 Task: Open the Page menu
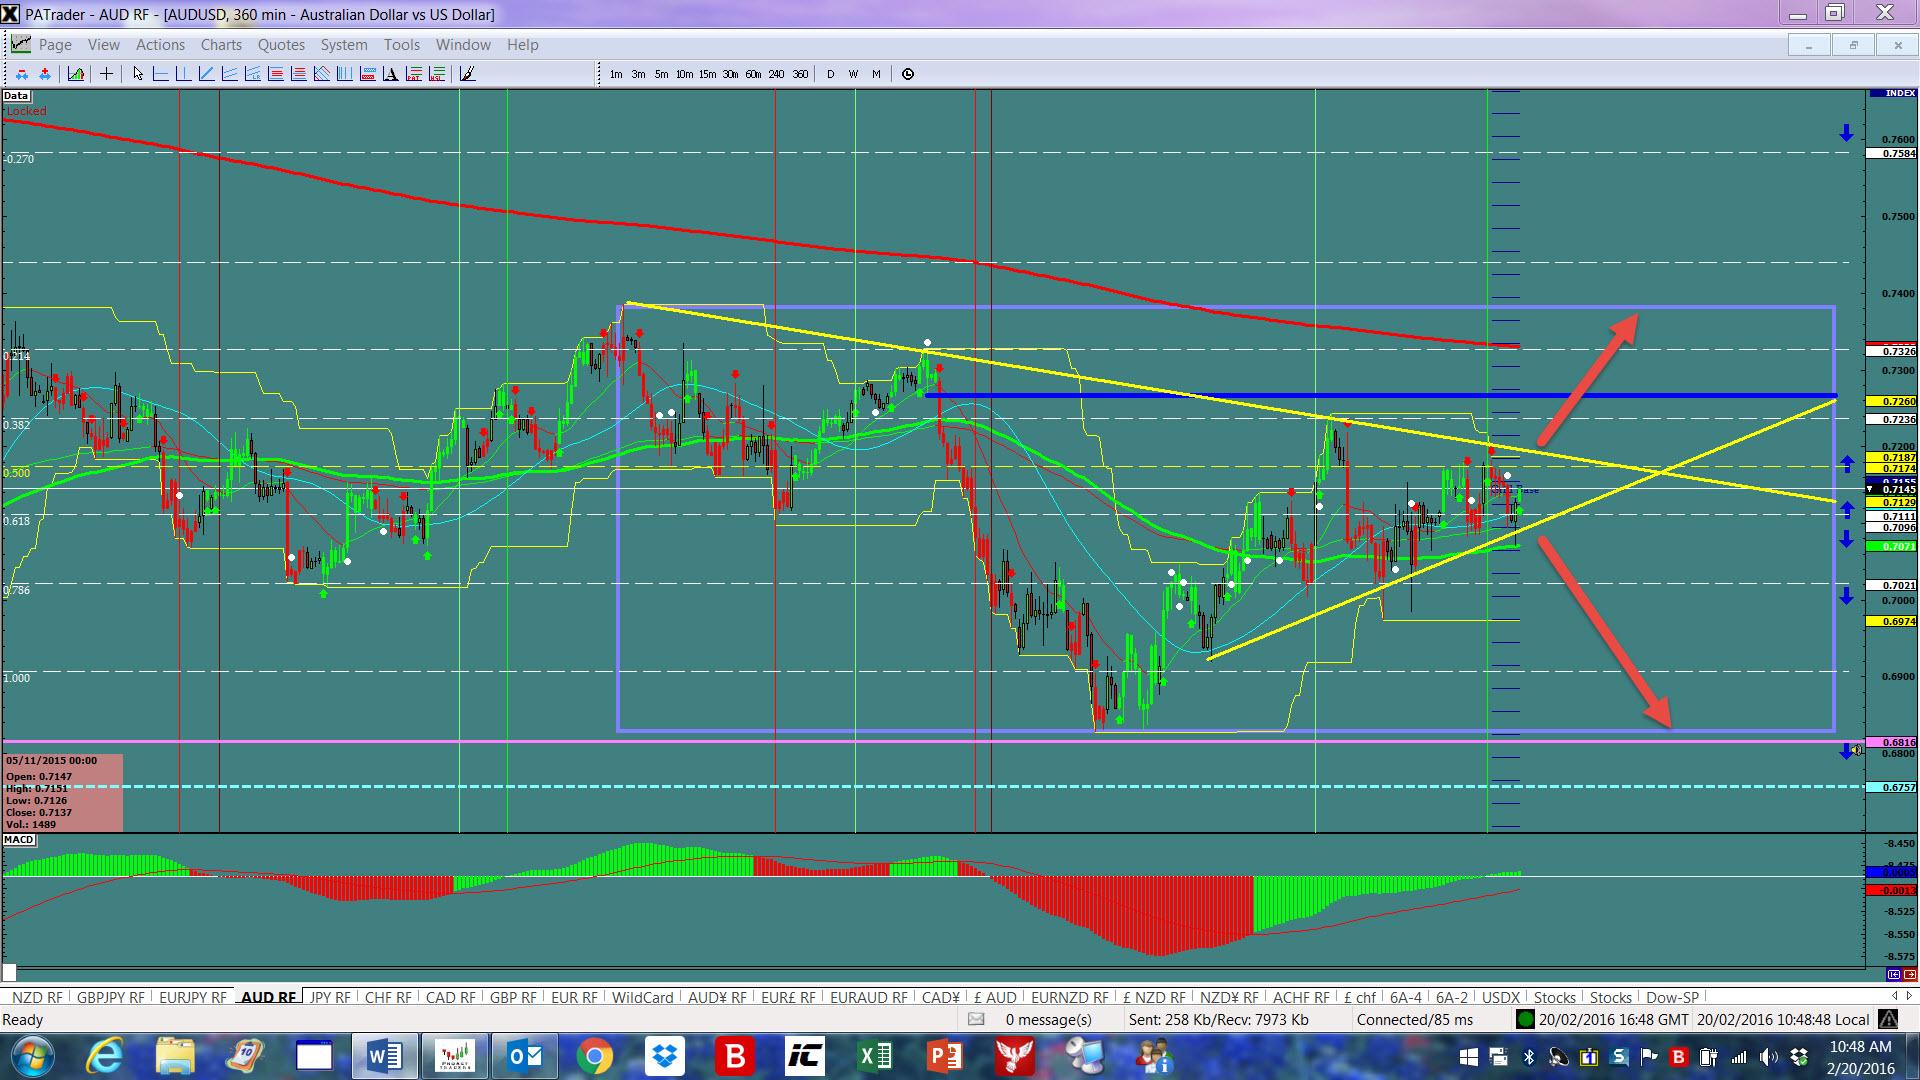point(55,45)
